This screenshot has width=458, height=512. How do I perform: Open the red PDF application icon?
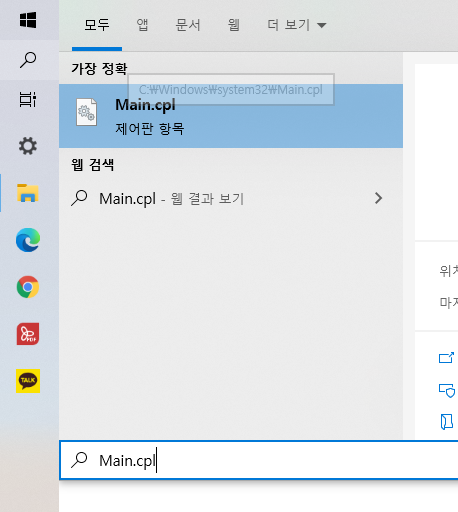point(28,334)
